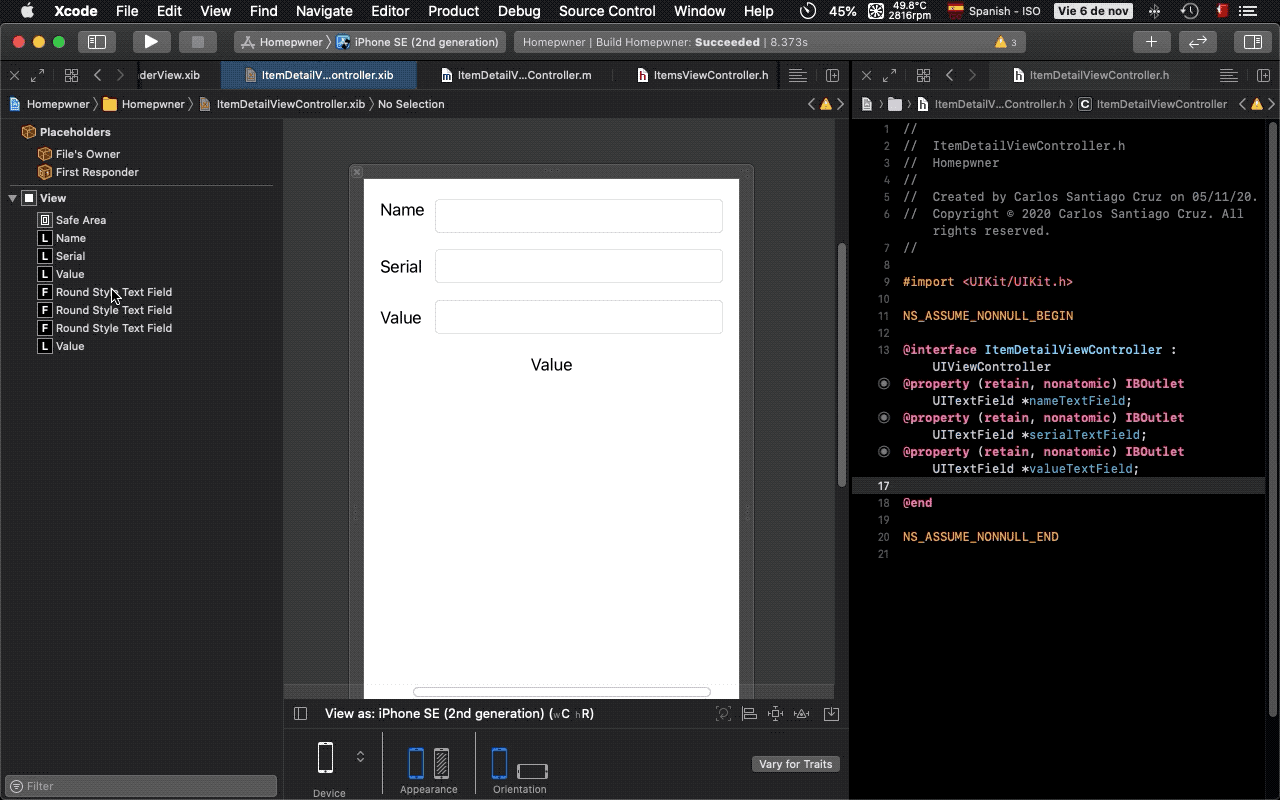Image resolution: width=1280 pixels, height=800 pixels.
Task: Switch to the partially visible derView.xib tab
Action: 171,75
